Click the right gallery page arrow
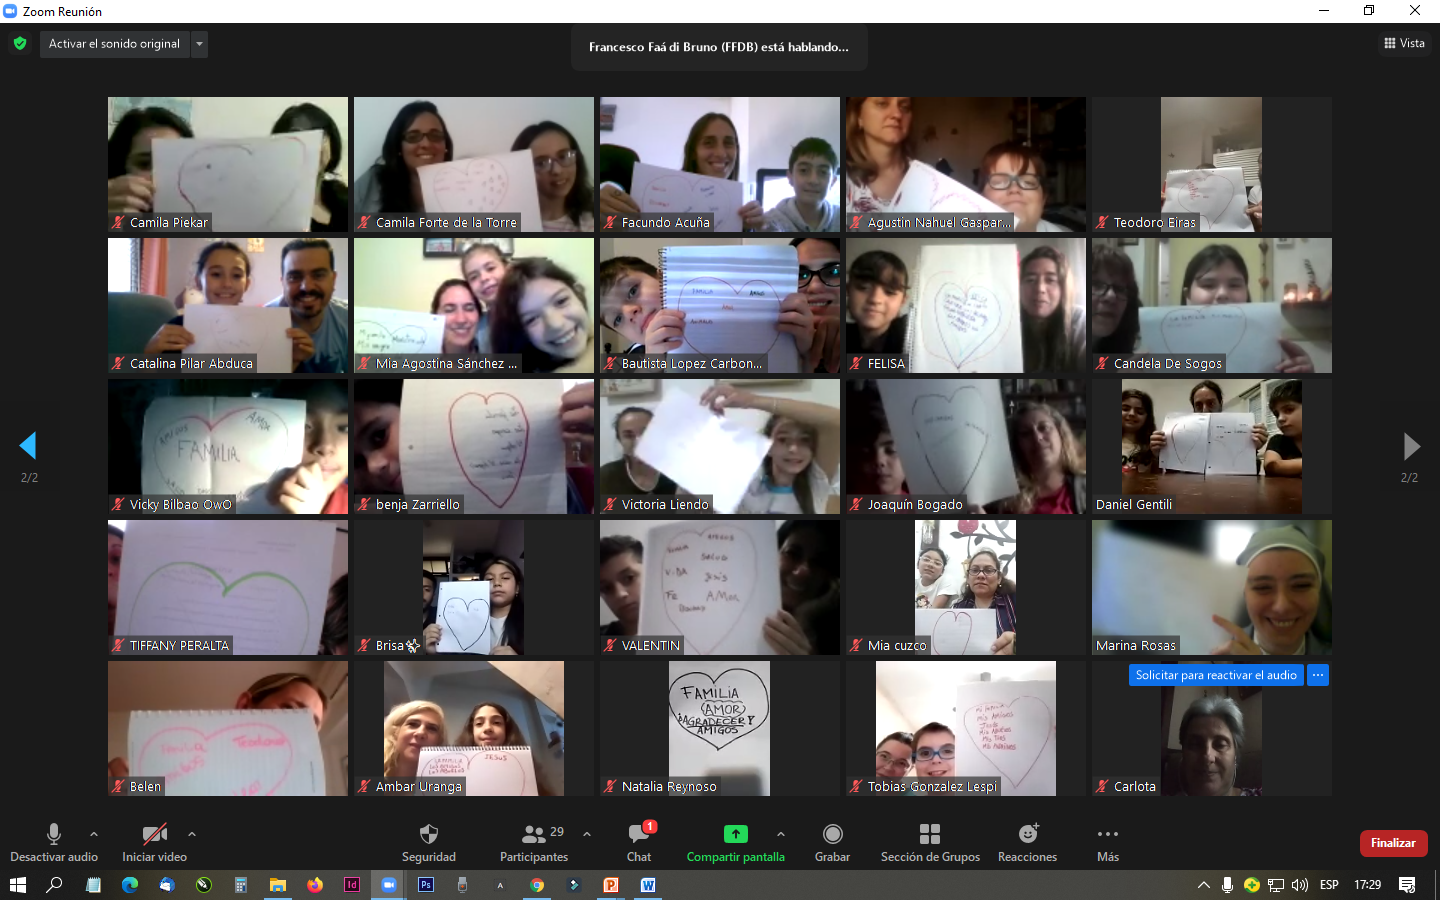The height and width of the screenshot is (900, 1440). coord(1411,446)
